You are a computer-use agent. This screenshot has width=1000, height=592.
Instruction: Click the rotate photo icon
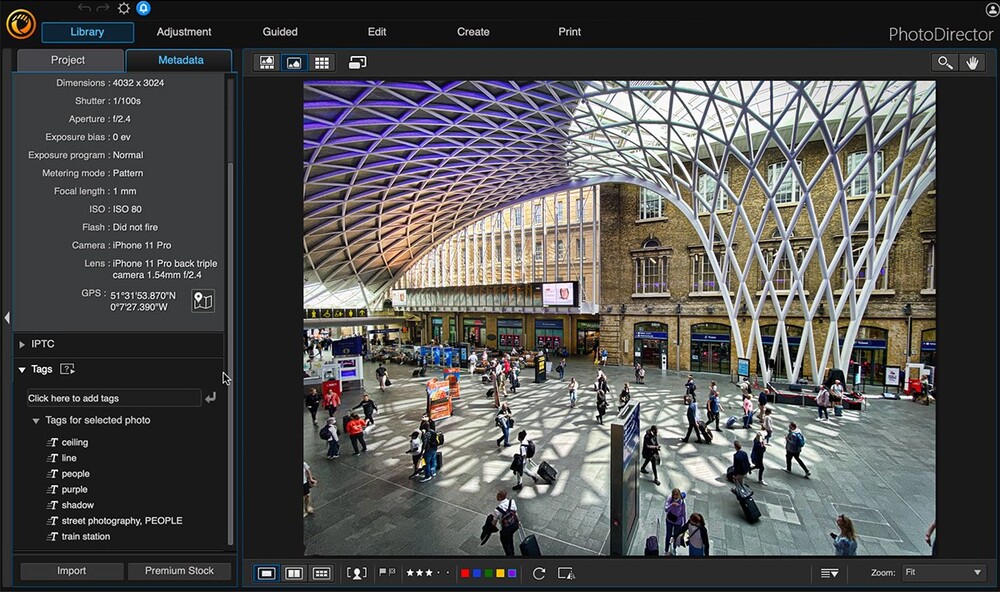(x=537, y=572)
